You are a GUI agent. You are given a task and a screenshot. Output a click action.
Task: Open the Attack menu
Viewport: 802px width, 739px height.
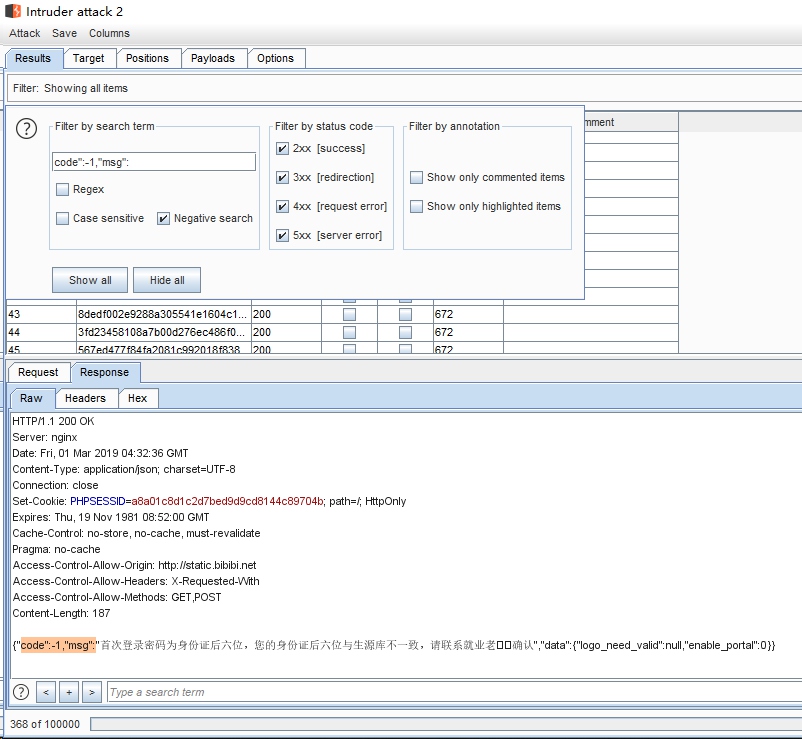click(x=25, y=33)
